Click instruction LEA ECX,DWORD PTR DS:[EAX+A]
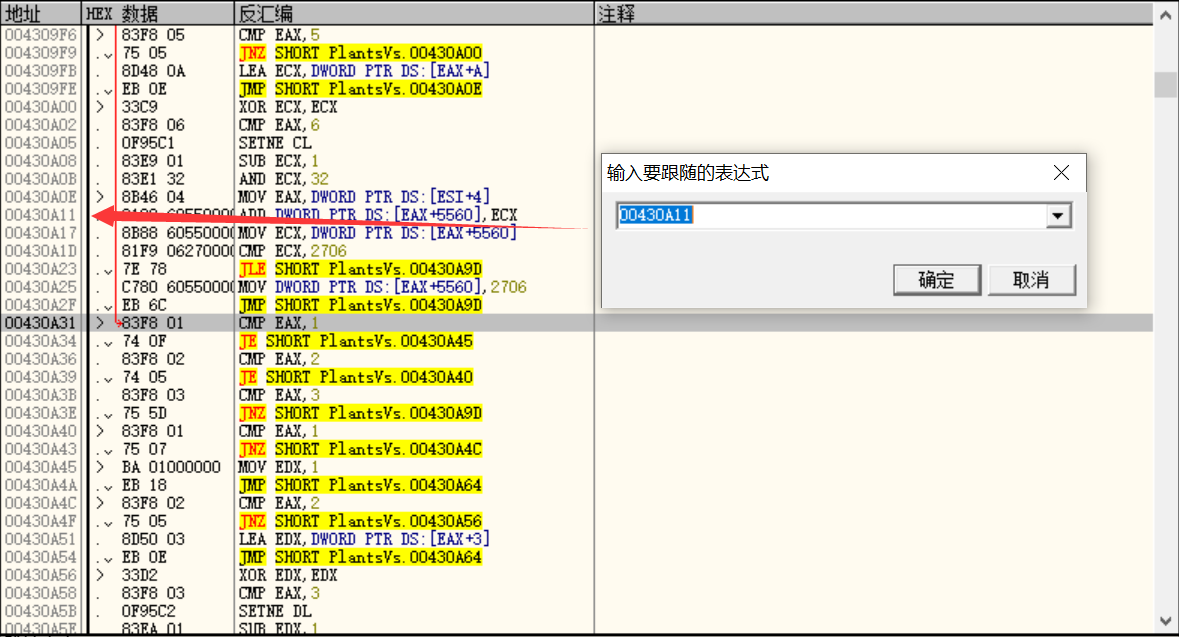 pos(364,71)
